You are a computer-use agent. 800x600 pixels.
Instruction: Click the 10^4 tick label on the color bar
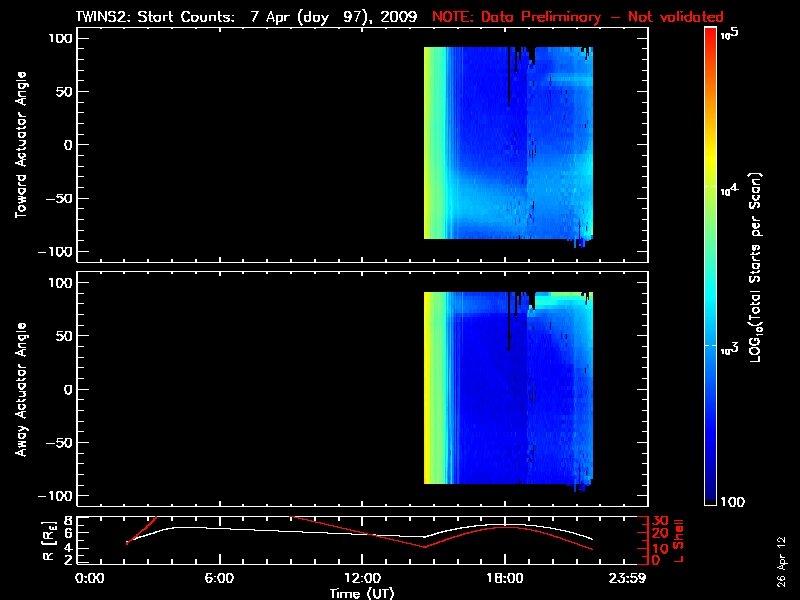point(727,186)
